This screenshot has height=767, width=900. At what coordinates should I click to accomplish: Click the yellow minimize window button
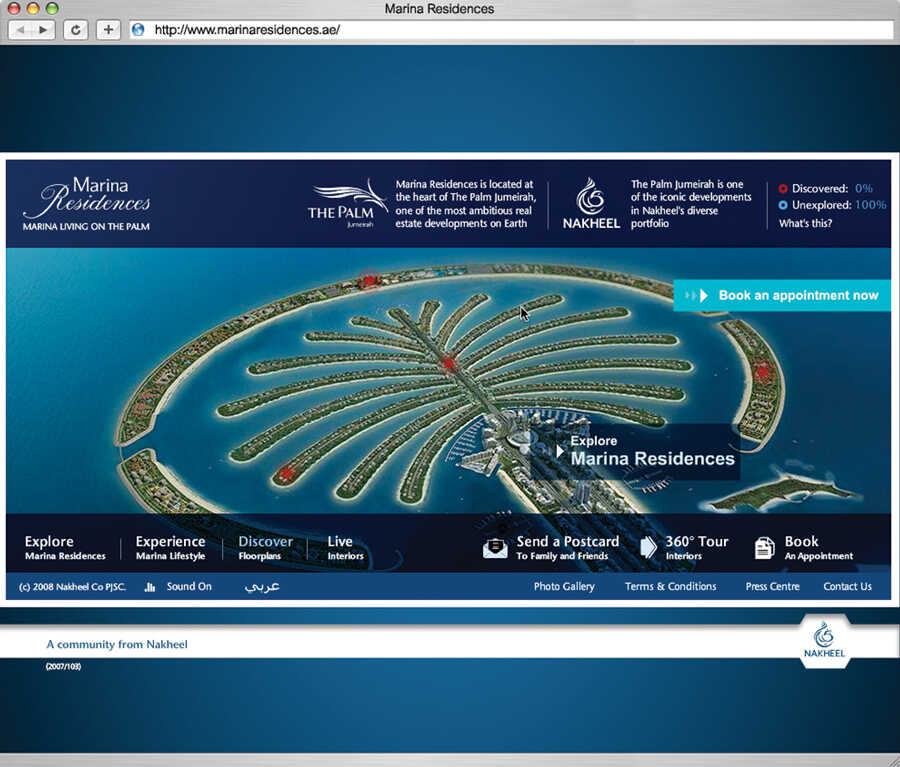pyautogui.click(x=33, y=8)
